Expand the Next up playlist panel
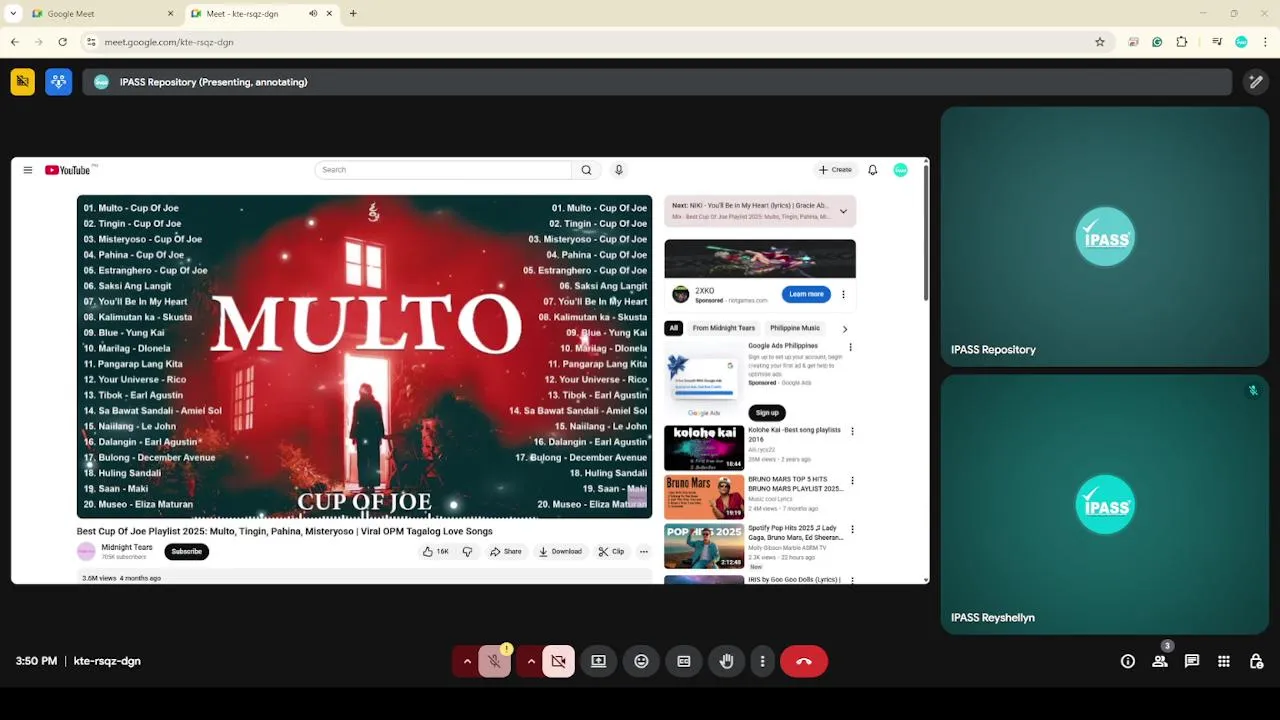1280x720 pixels. click(x=843, y=211)
